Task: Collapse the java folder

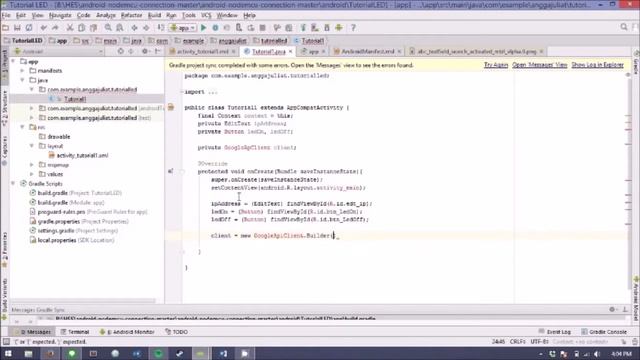Action: 23,80
